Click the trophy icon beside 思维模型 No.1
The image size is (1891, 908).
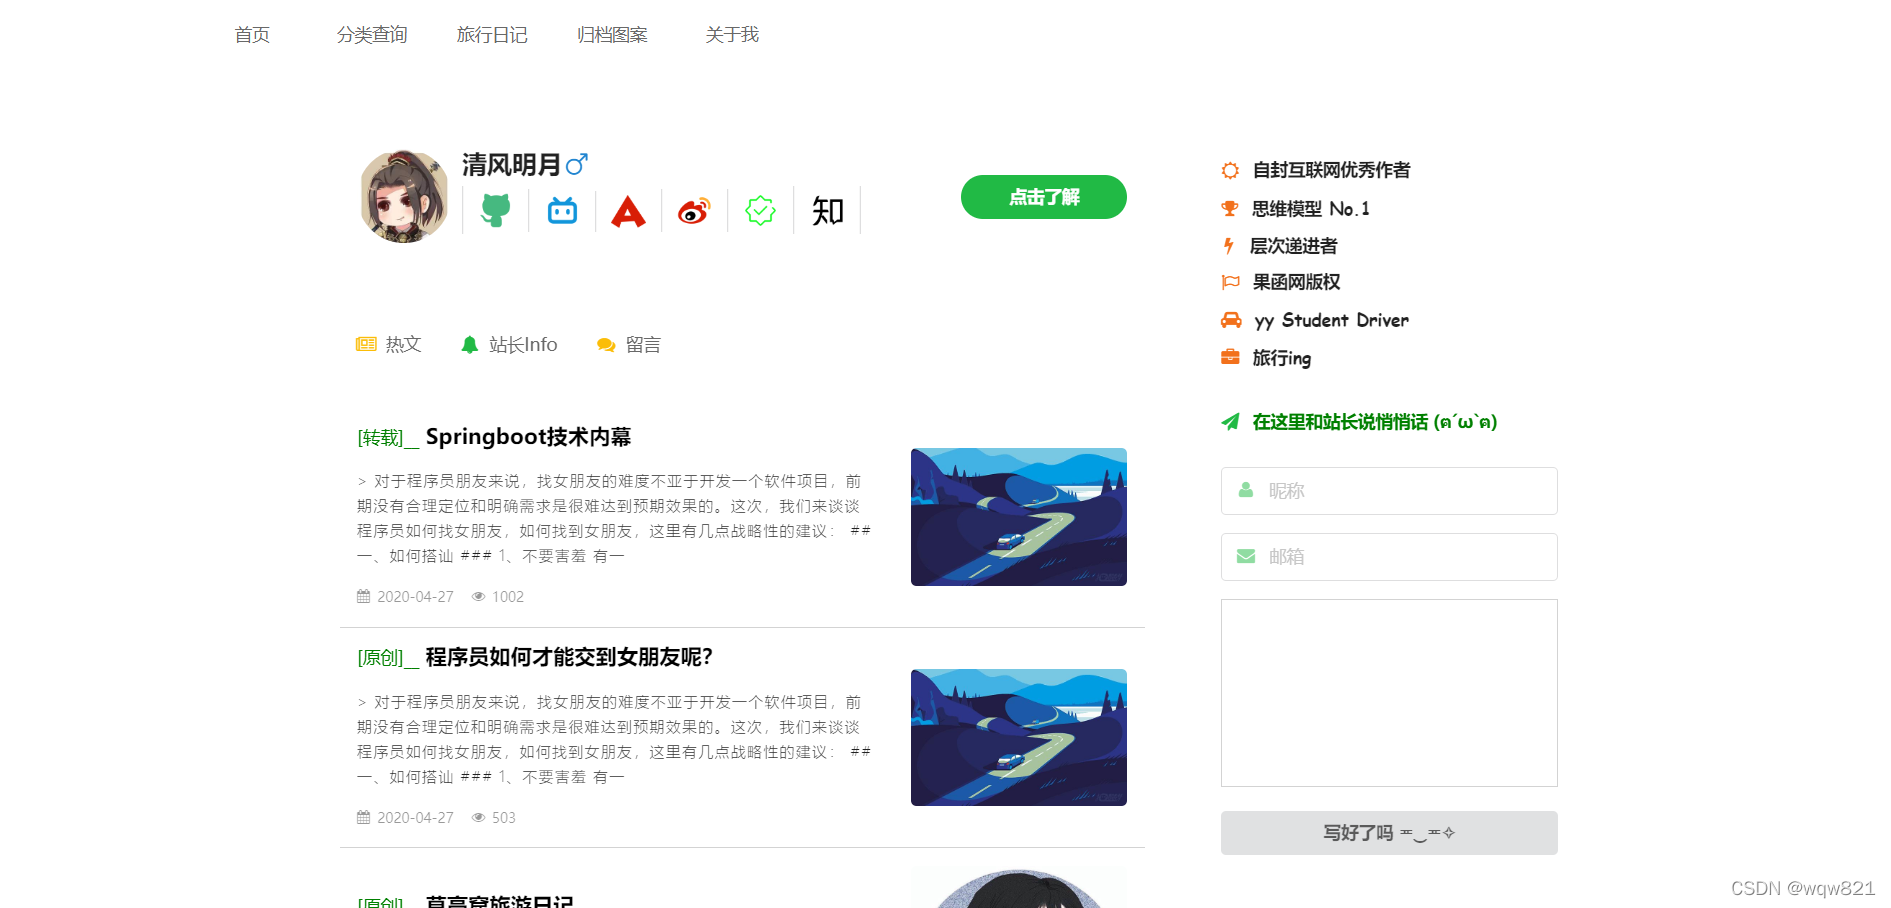(1230, 209)
